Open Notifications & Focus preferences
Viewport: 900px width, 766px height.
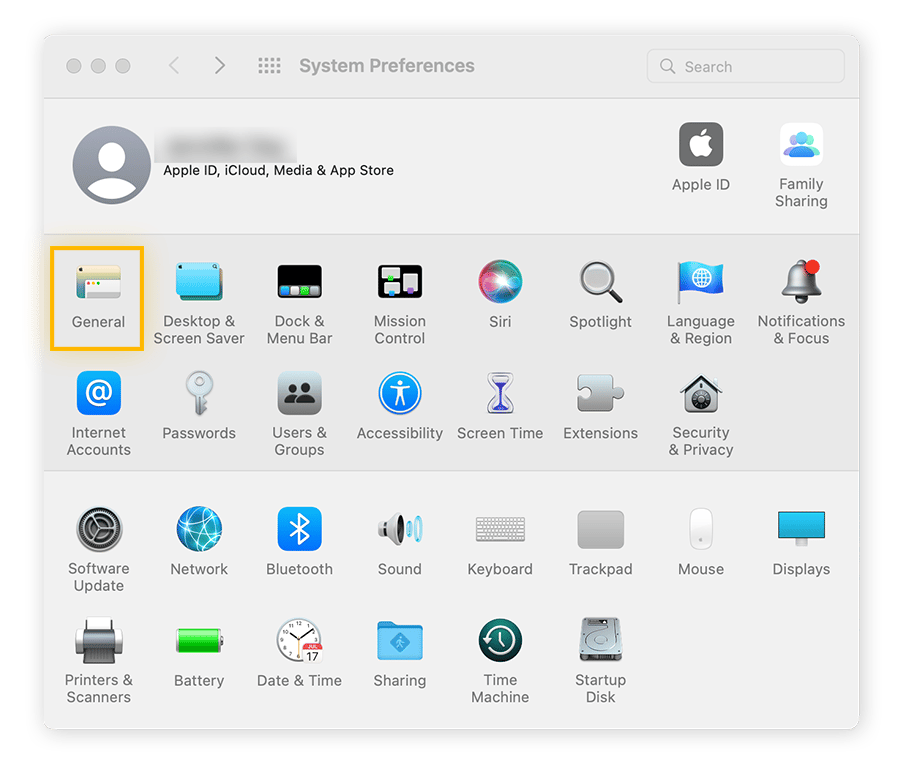click(801, 284)
